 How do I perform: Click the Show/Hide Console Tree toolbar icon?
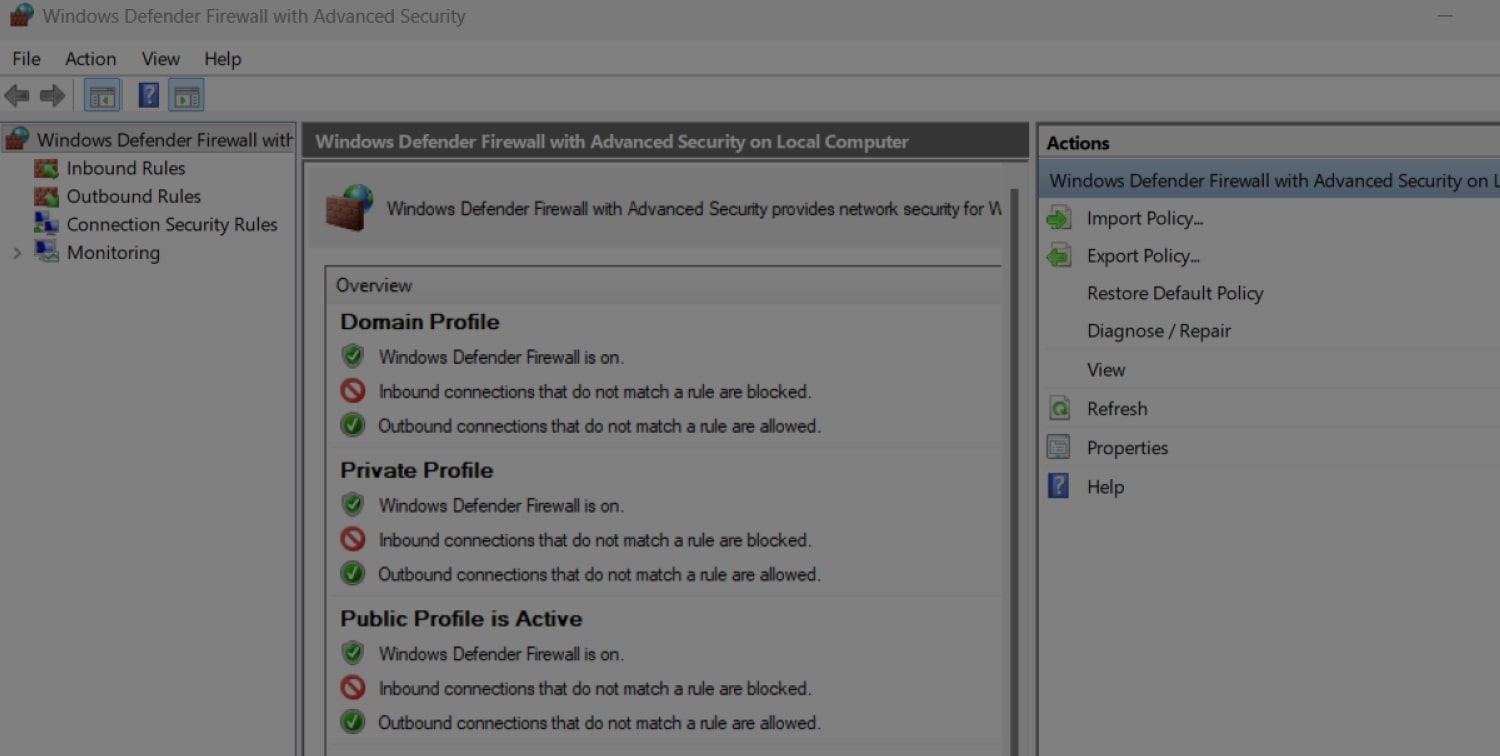tap(101, 95)
